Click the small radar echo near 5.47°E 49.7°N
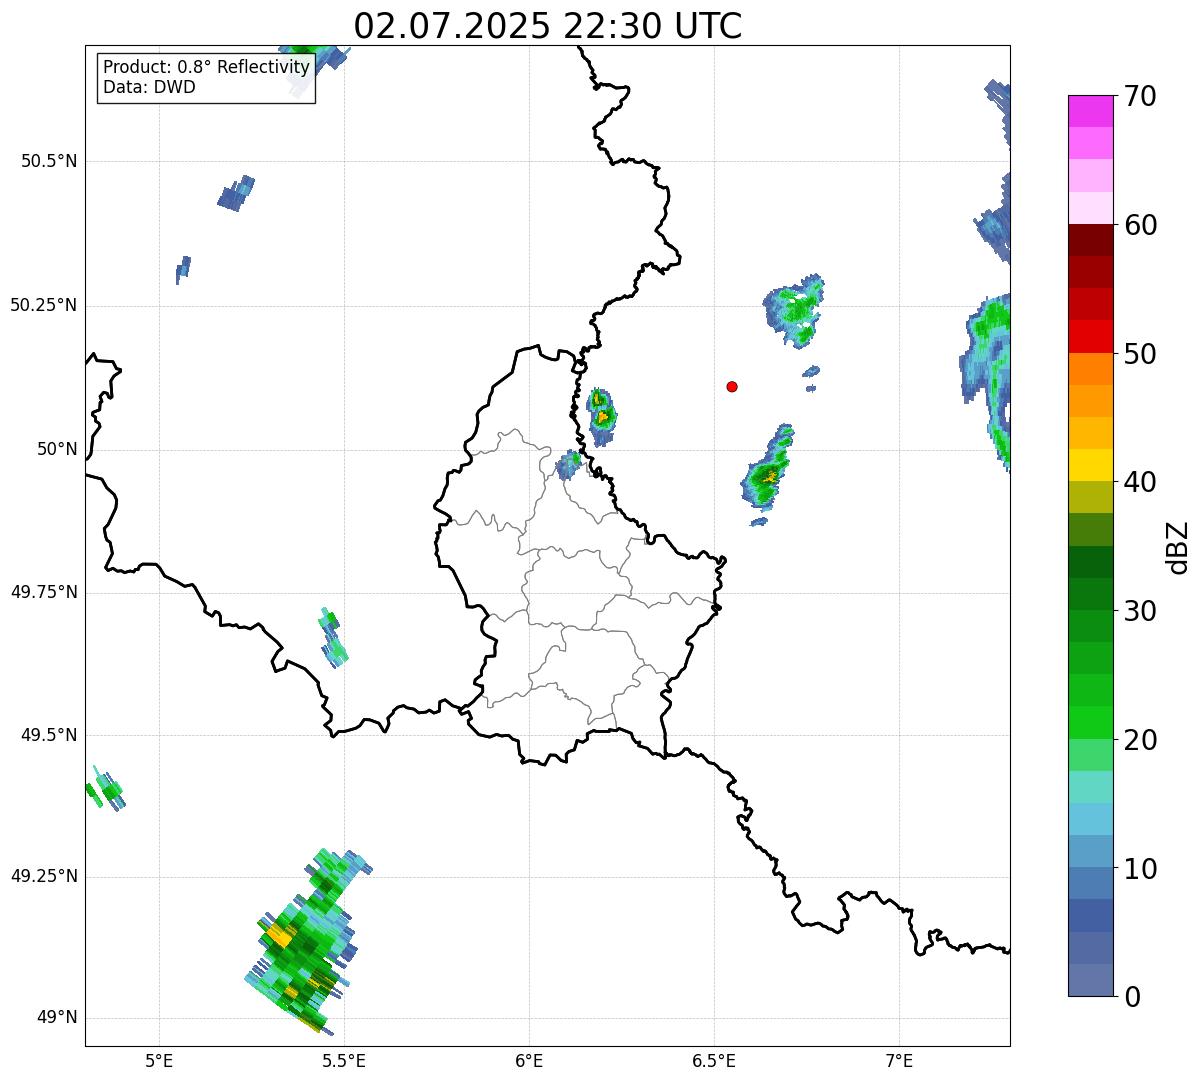 coord(334,638)
